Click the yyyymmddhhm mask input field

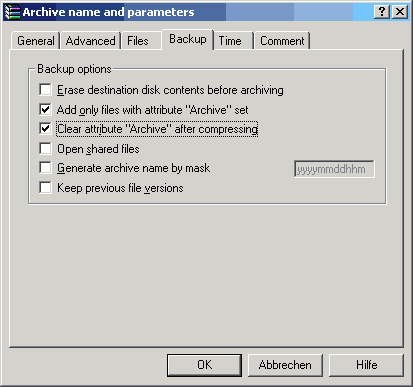334,169
